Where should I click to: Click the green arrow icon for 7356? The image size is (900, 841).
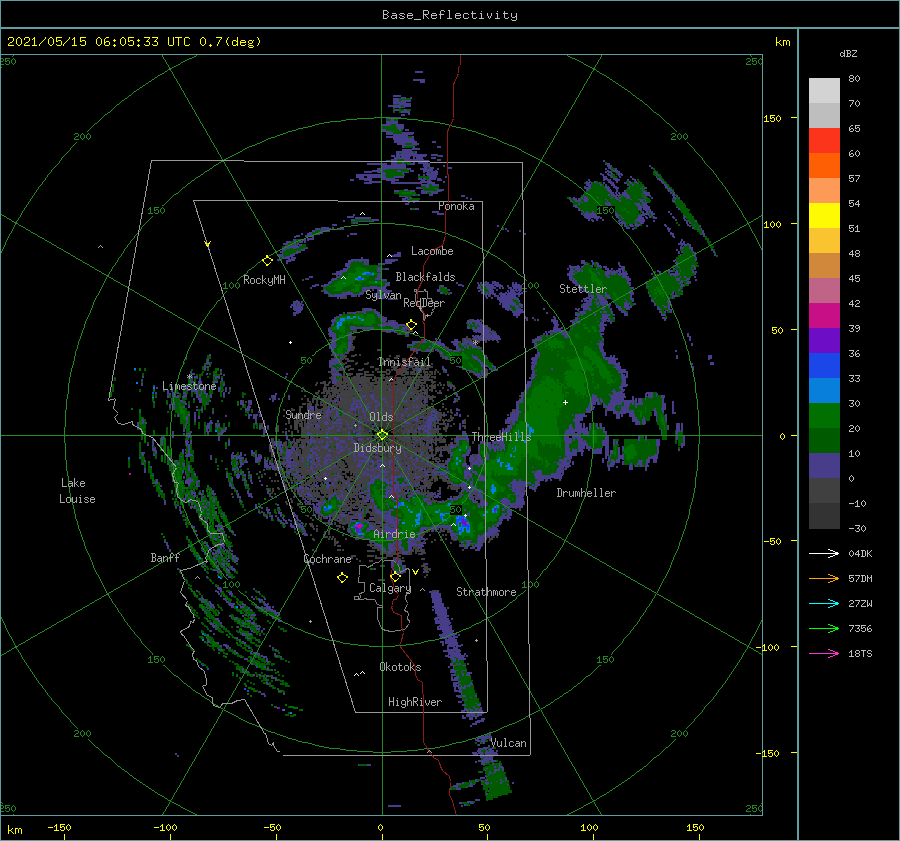tap(824, 629)
